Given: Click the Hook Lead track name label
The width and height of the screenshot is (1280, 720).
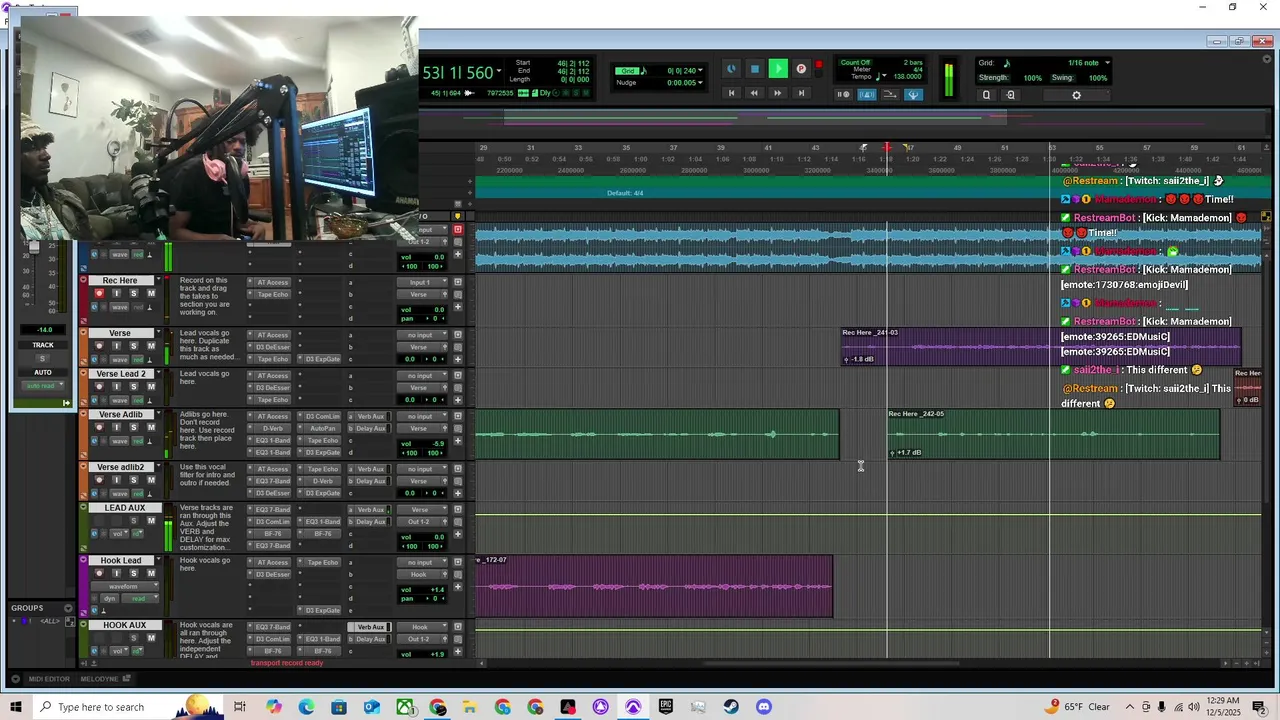Looking at the screenshot, I should click(x=121, y=561).
